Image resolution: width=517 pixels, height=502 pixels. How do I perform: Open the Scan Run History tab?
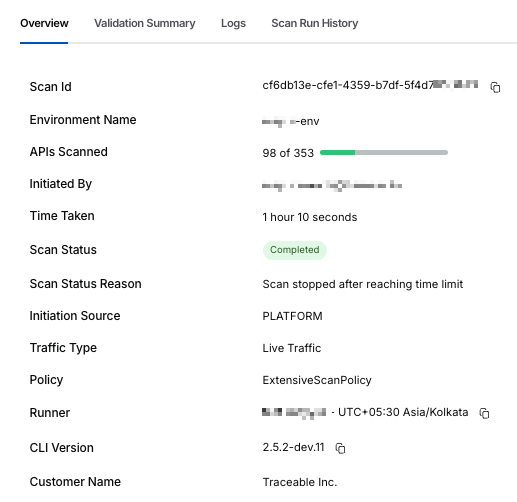(315, 23)
